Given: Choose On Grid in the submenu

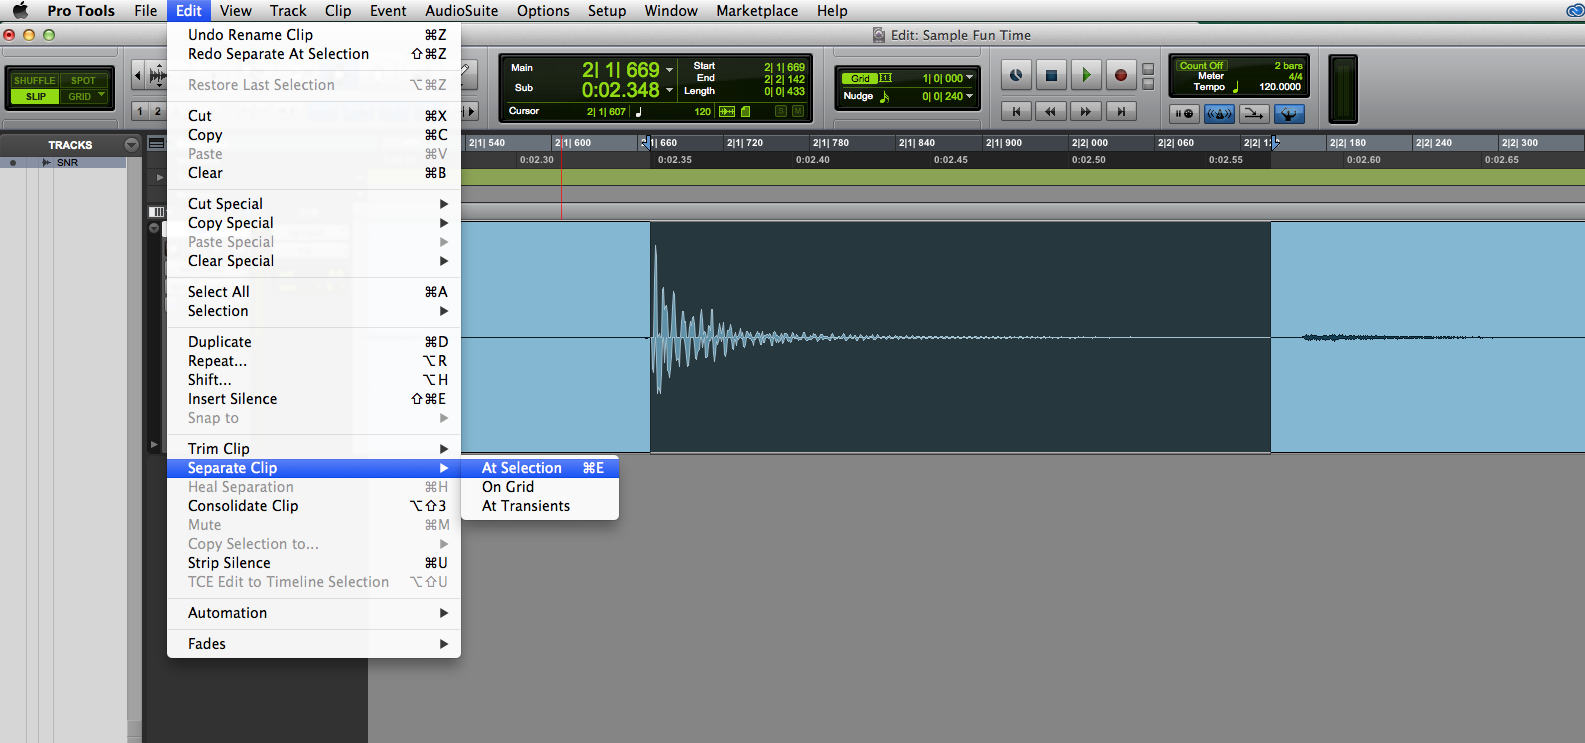Looking at the screenshot, I should (x=540, y=487).
